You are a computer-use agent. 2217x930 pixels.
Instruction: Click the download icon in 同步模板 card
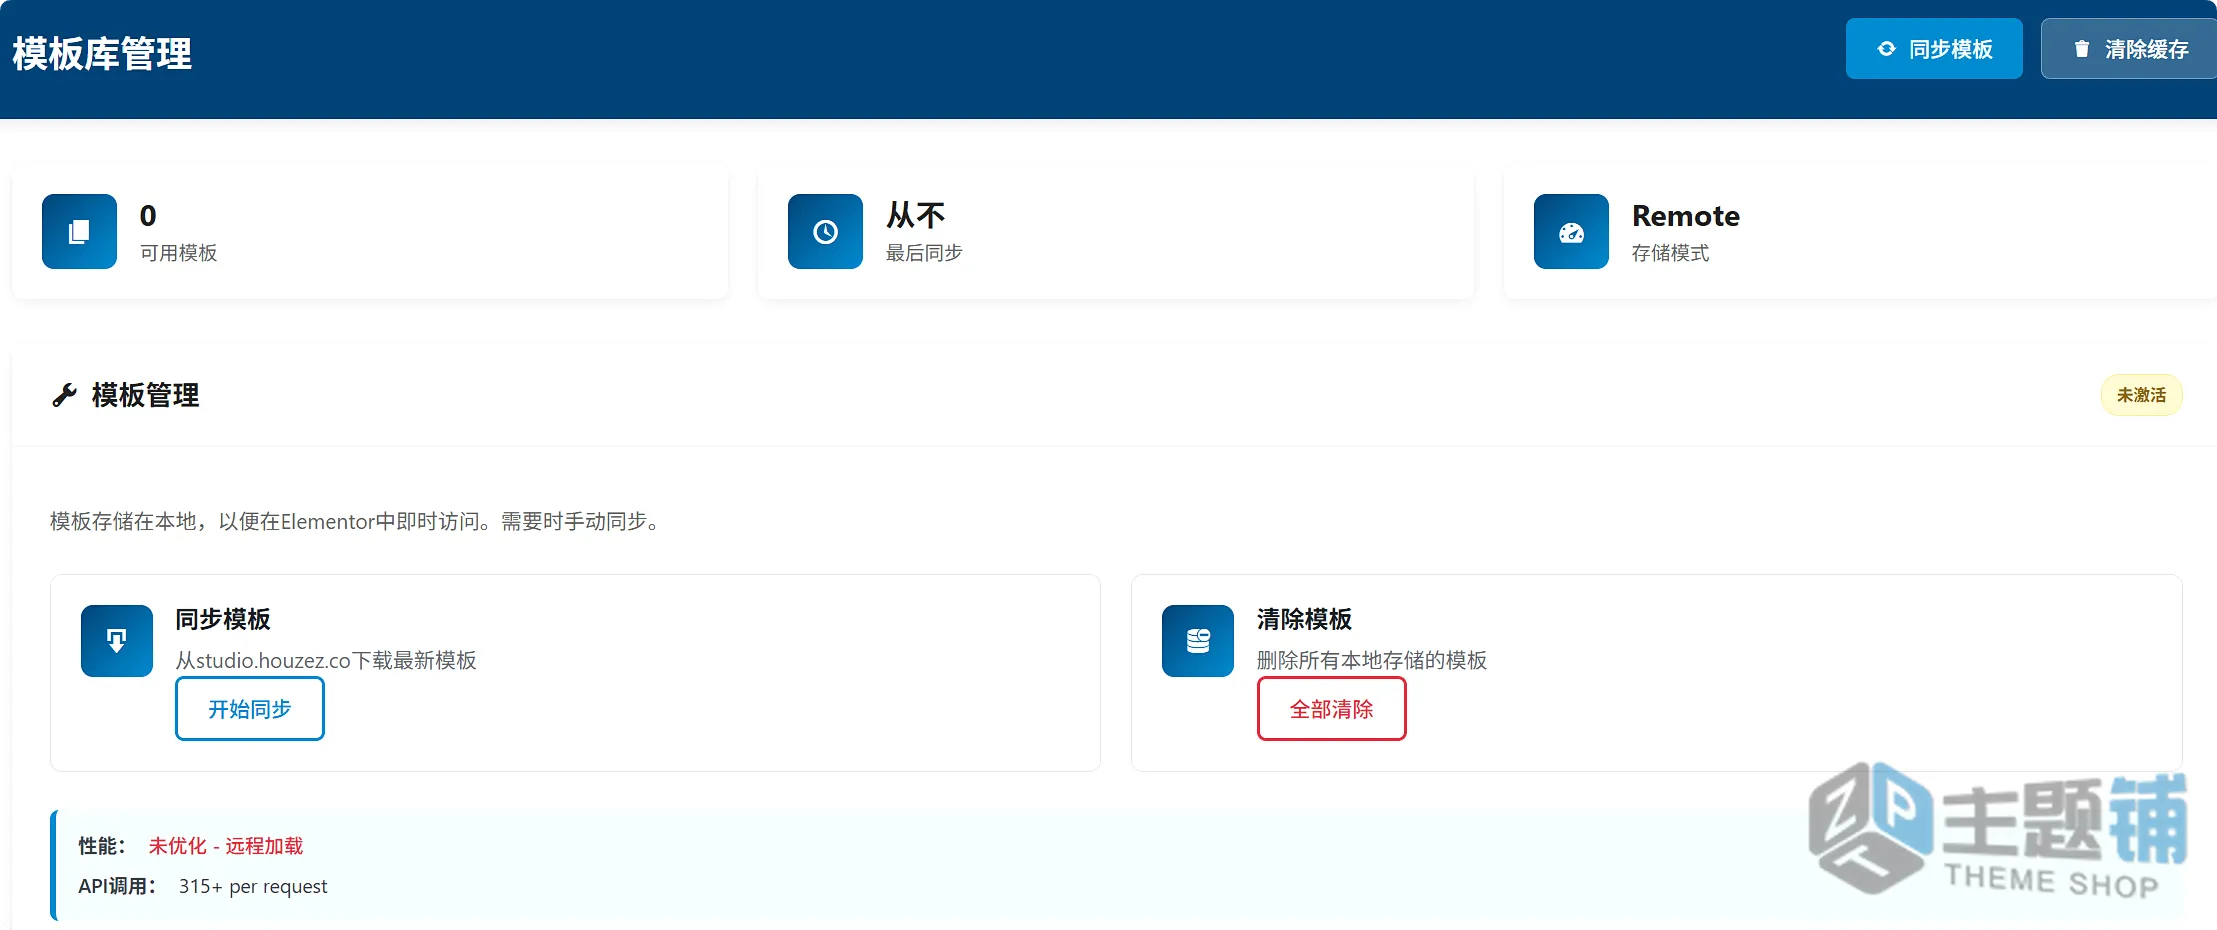(x=117, y=641)
